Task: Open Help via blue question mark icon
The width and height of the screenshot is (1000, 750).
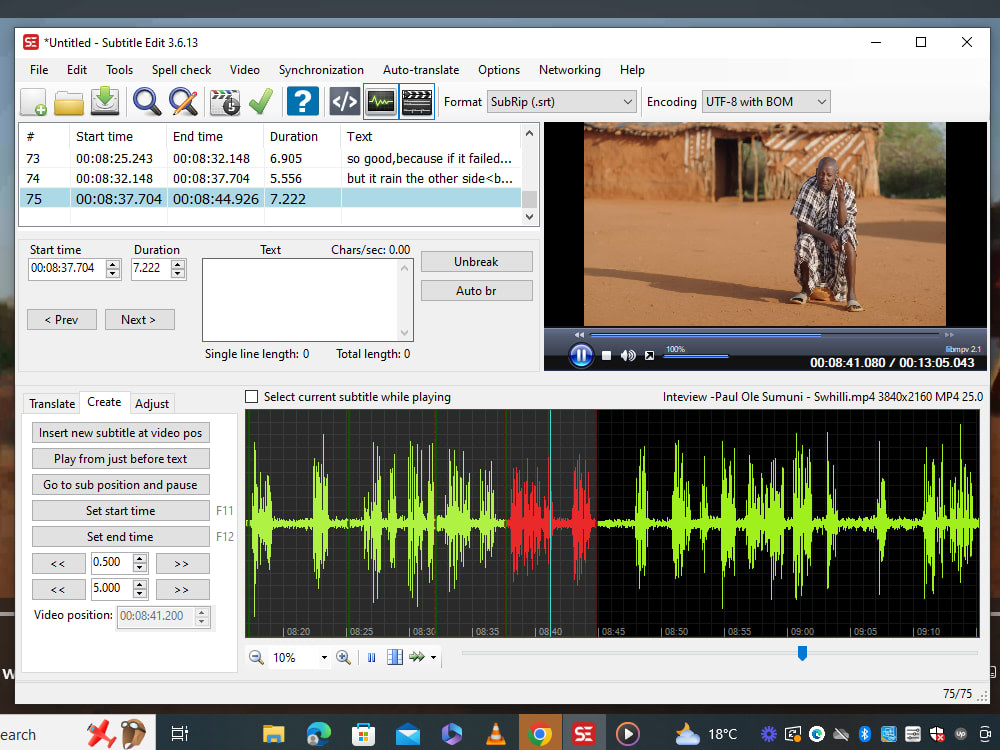Action: click(x=303, y=101)
